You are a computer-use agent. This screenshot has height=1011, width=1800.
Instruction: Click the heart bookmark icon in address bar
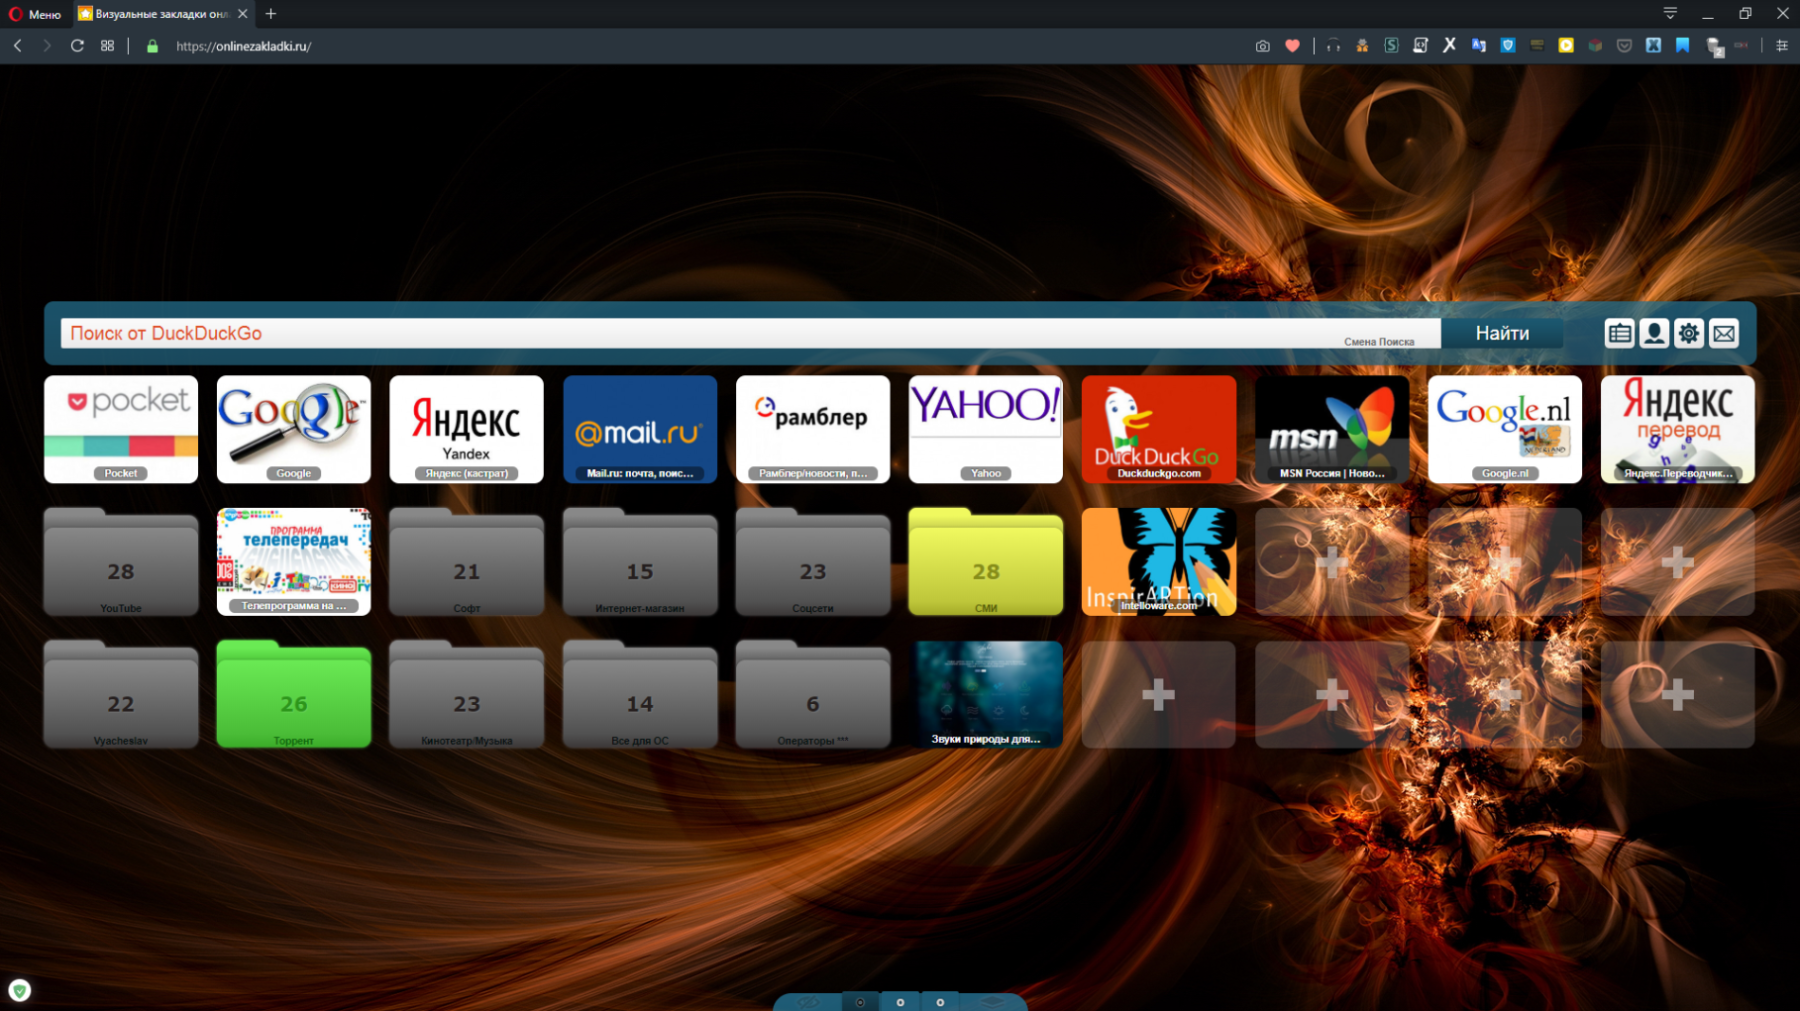tap(1292, 46)
